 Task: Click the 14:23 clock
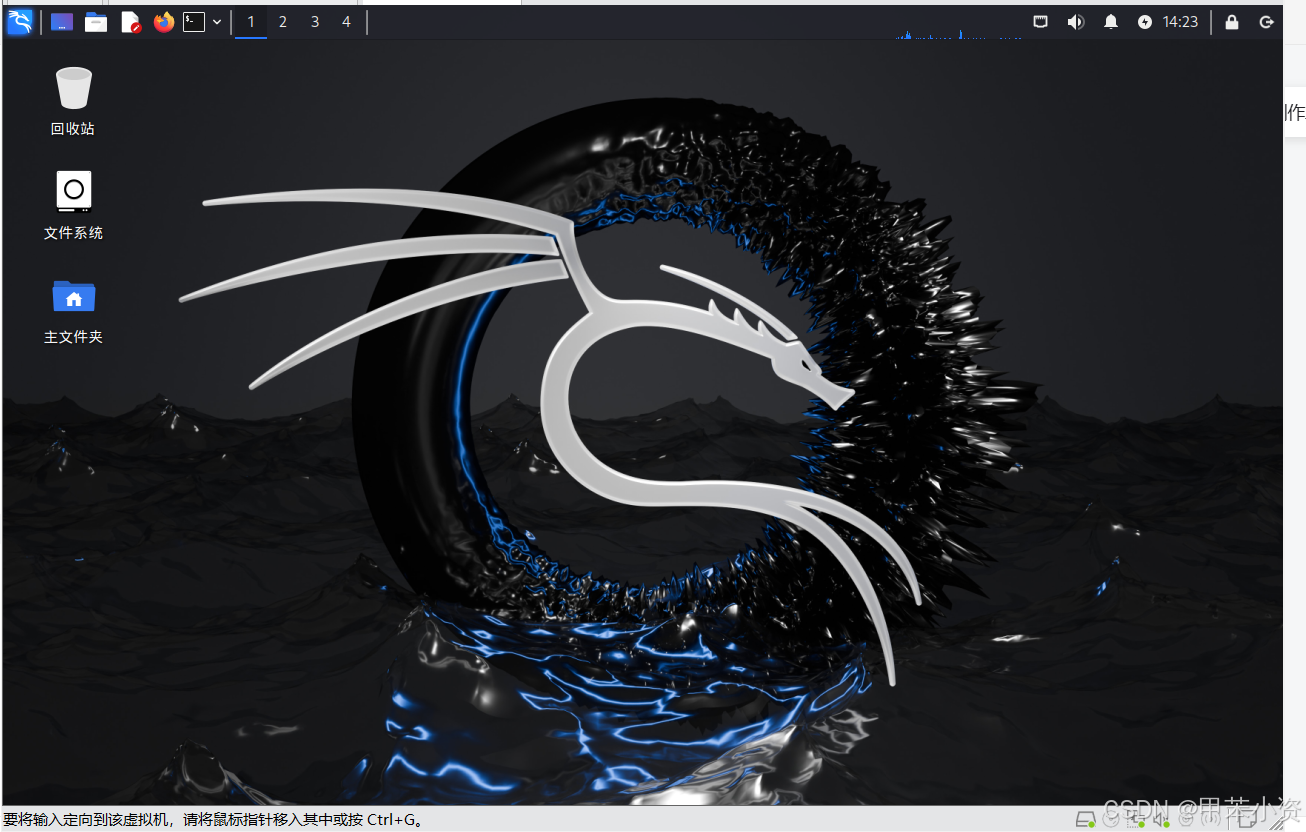point(1180,22)
